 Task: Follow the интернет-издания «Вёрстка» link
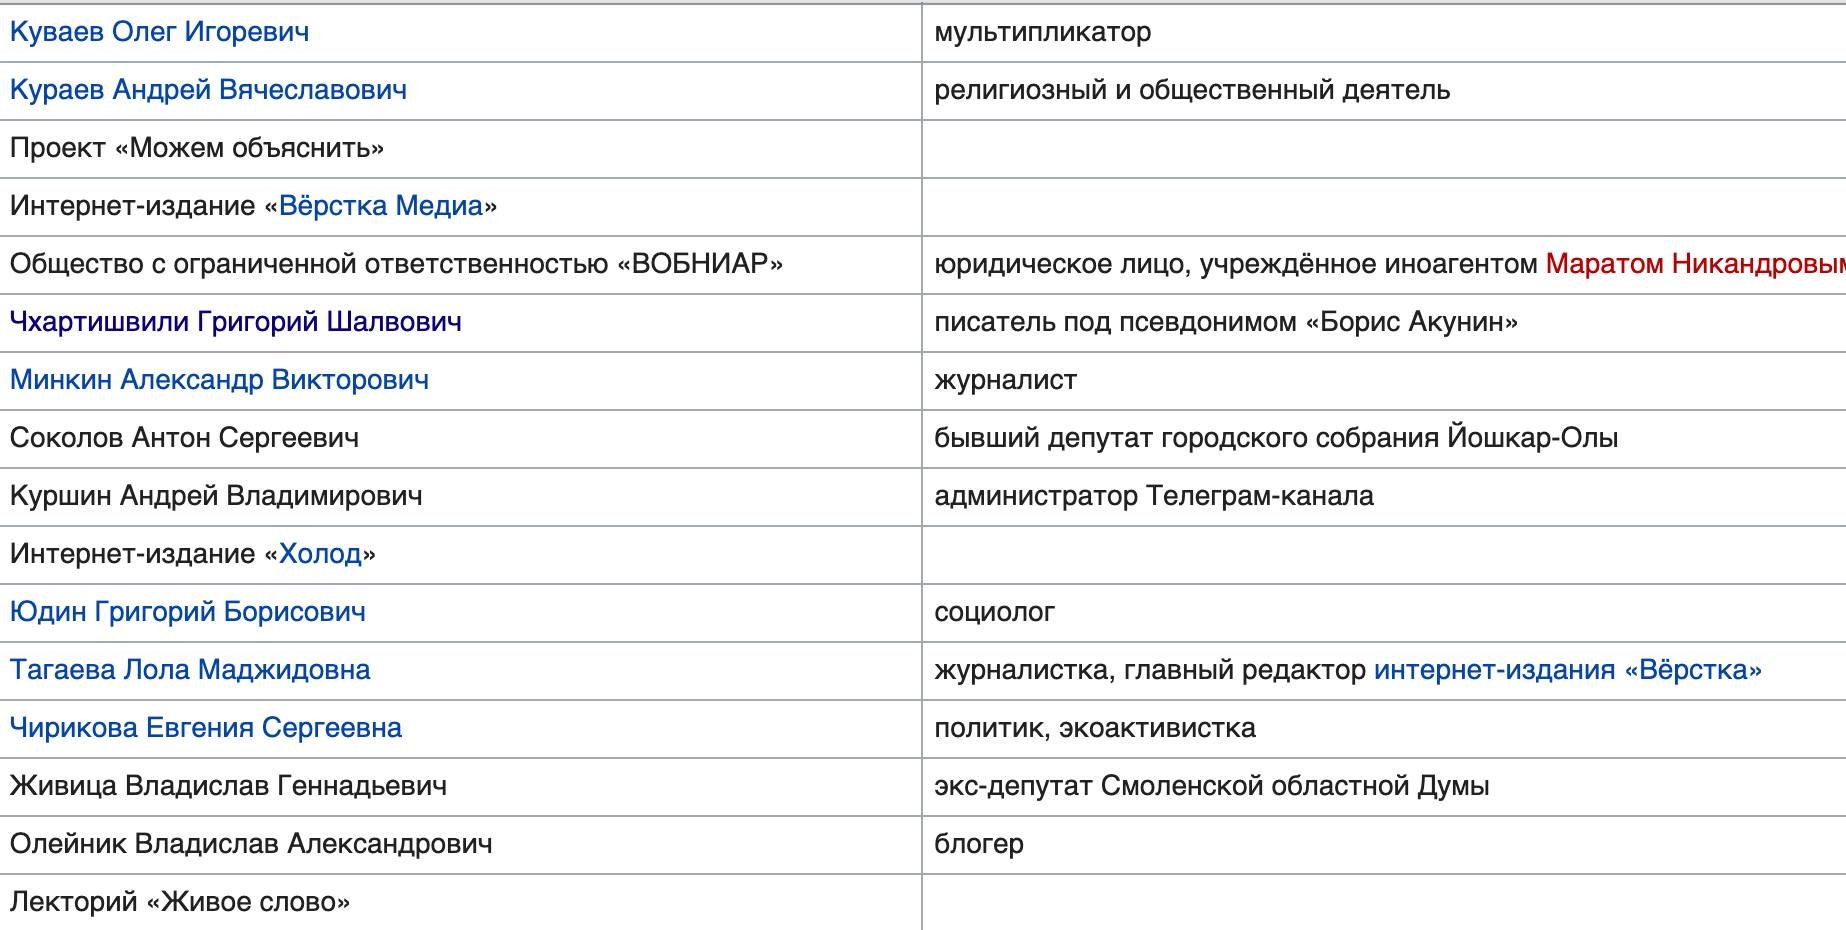(x=1567, y=670)
